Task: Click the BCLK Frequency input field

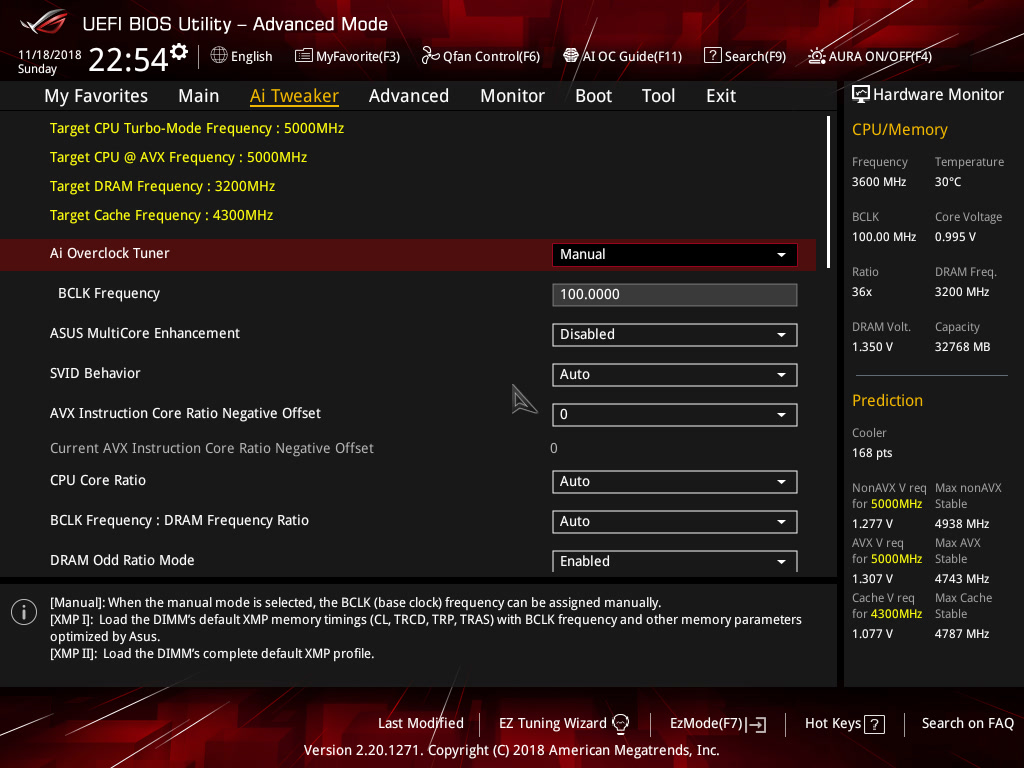Action: pos(674,295)
